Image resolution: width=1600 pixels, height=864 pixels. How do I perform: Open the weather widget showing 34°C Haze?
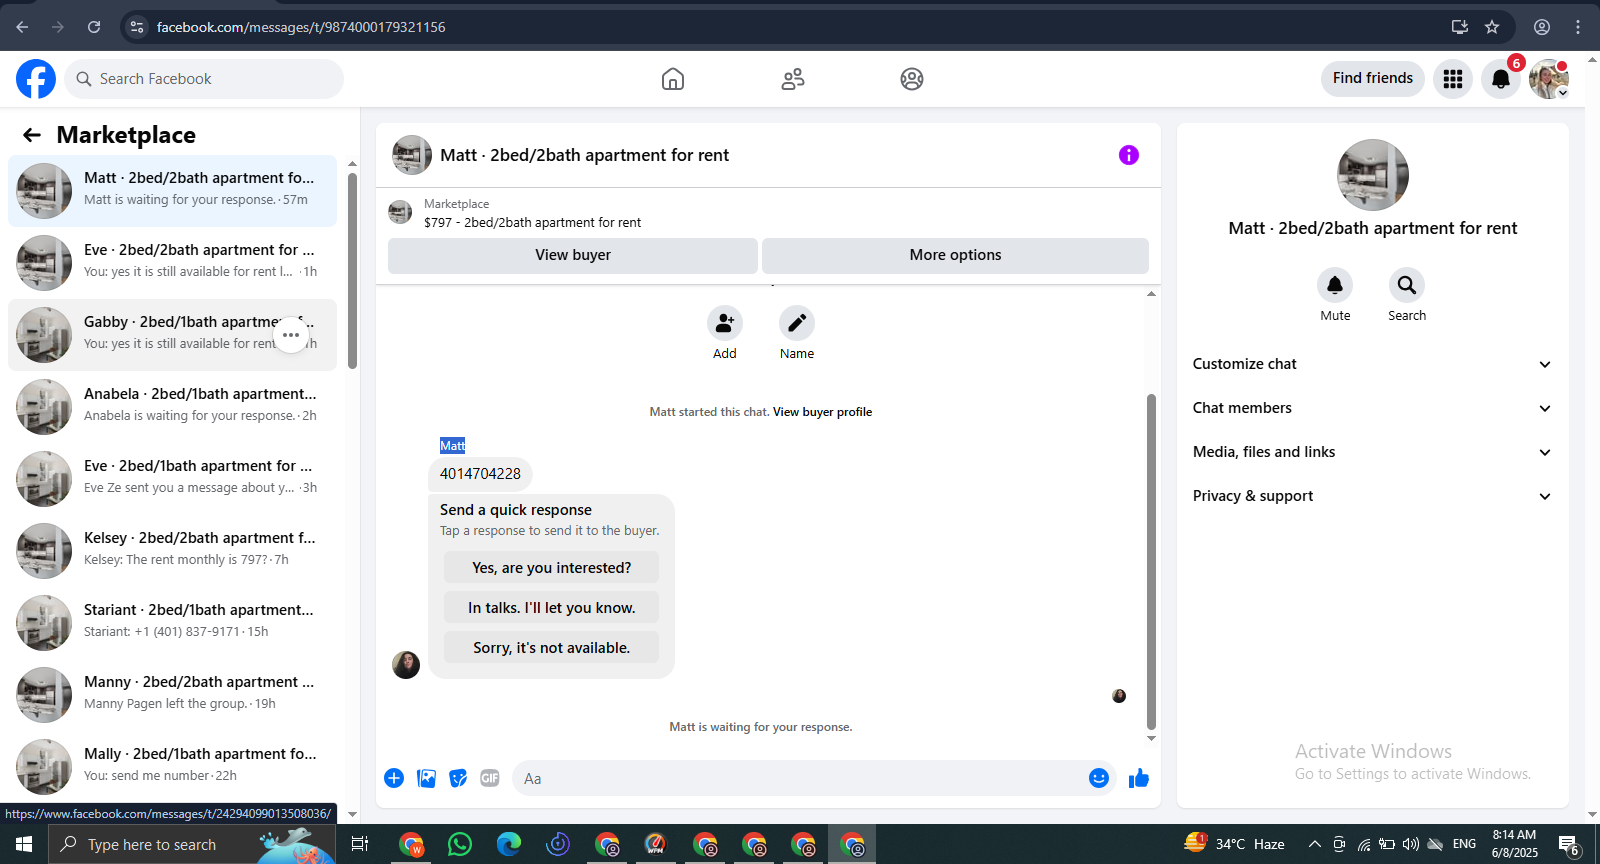[1235, 844]
